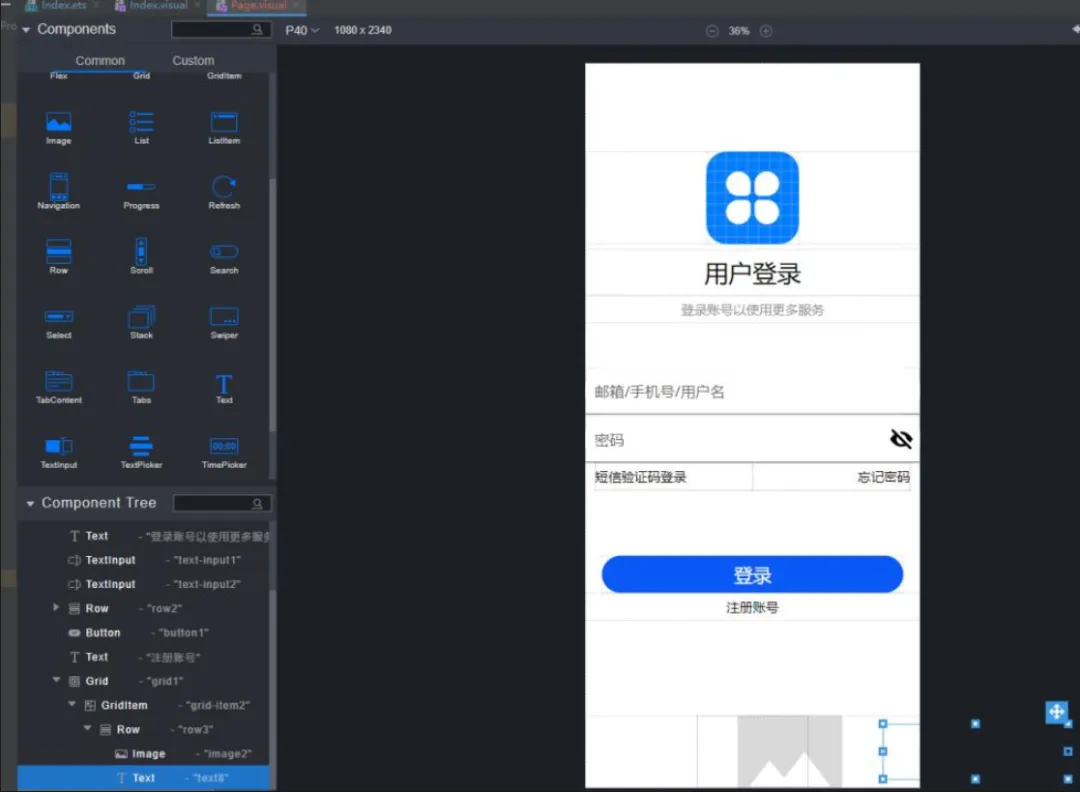The height and width of the screenshot is (792, 1080).
Task: Select the Swiper component icon
Action: (224, 317)
